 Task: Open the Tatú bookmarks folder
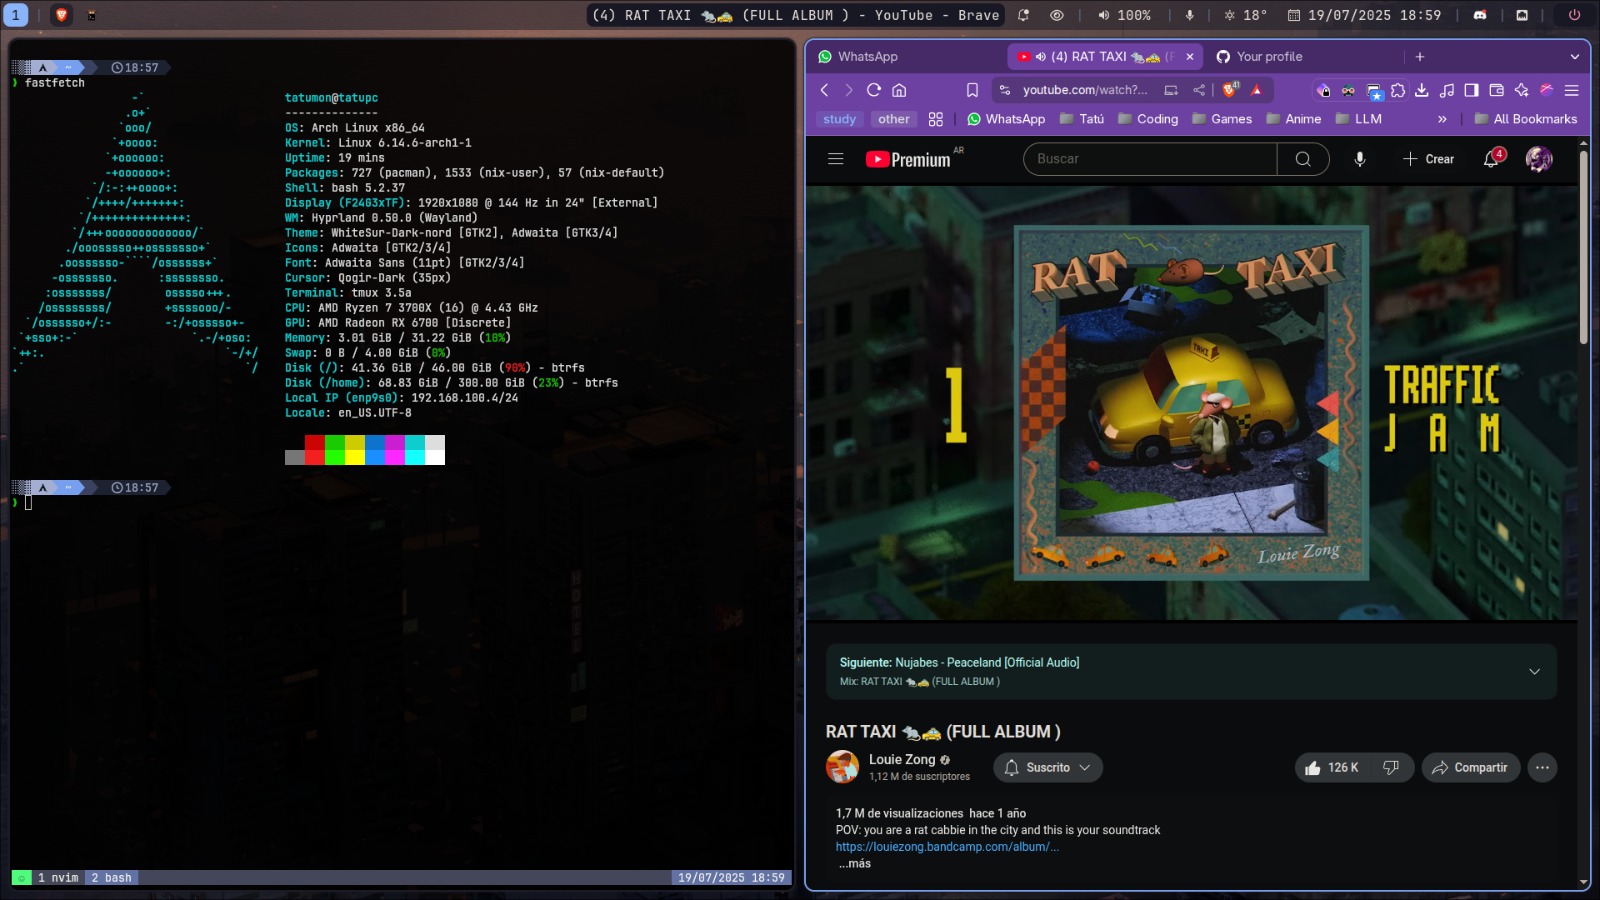(1082, 119)
